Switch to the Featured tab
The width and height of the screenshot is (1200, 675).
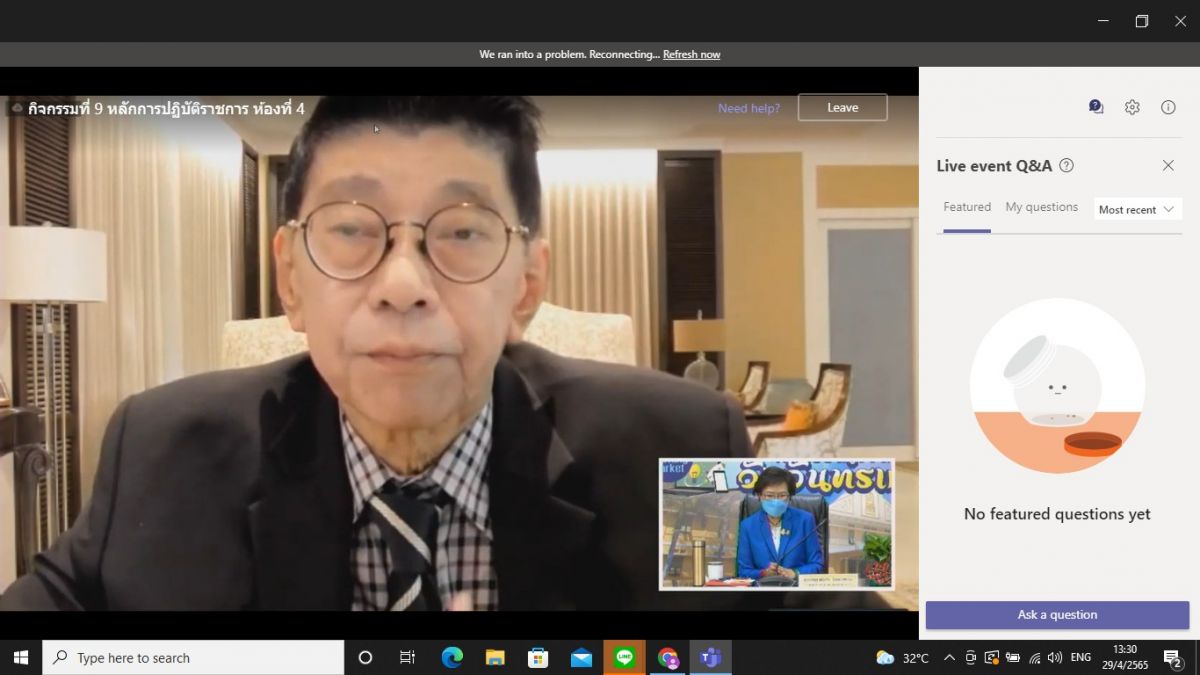(967, 208)
